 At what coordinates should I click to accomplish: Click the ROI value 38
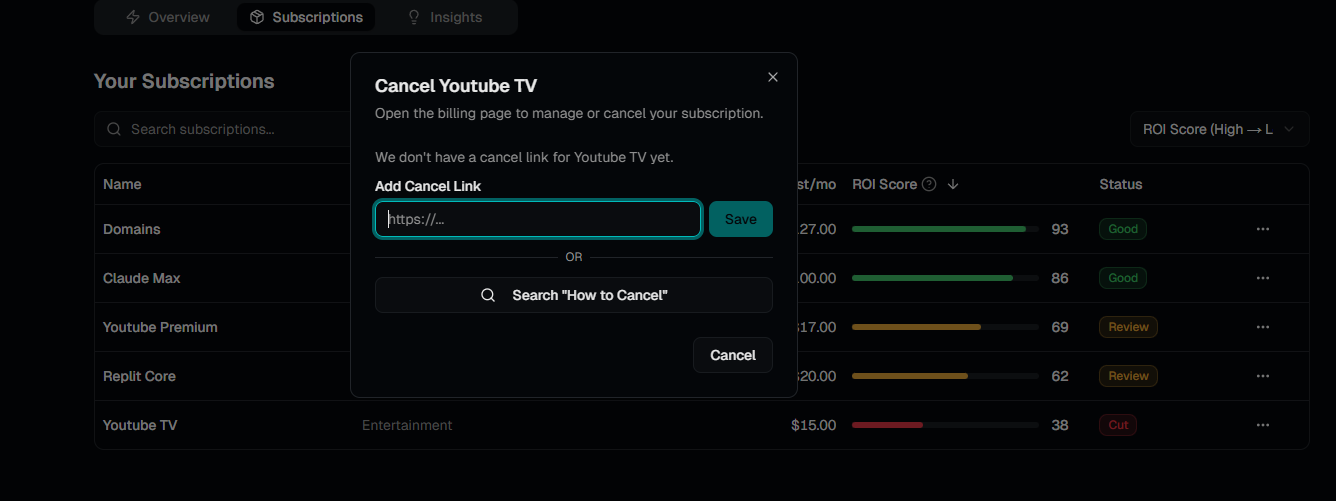pyautogui.click(x=1060, y=425)
